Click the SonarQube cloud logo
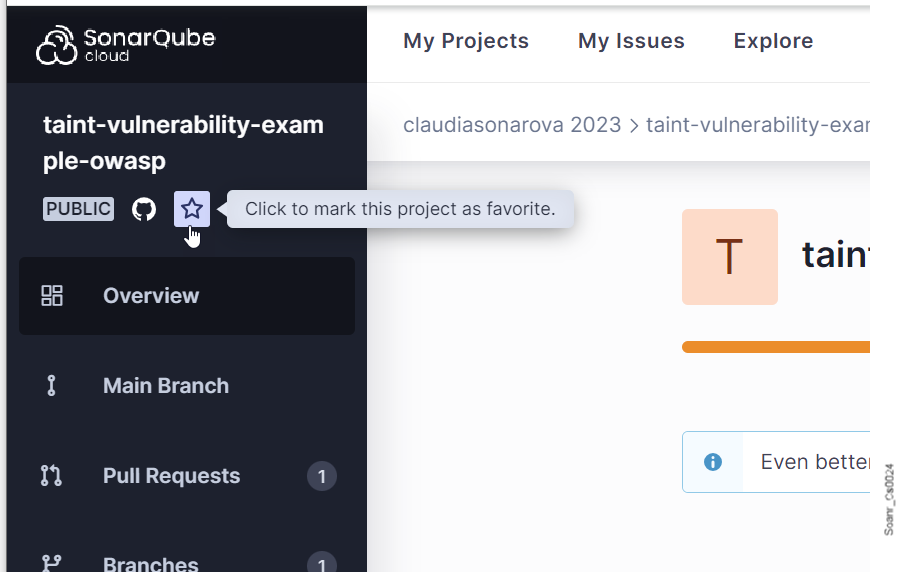Viewport: 917px width, 572px height. (x=125, y=45)
